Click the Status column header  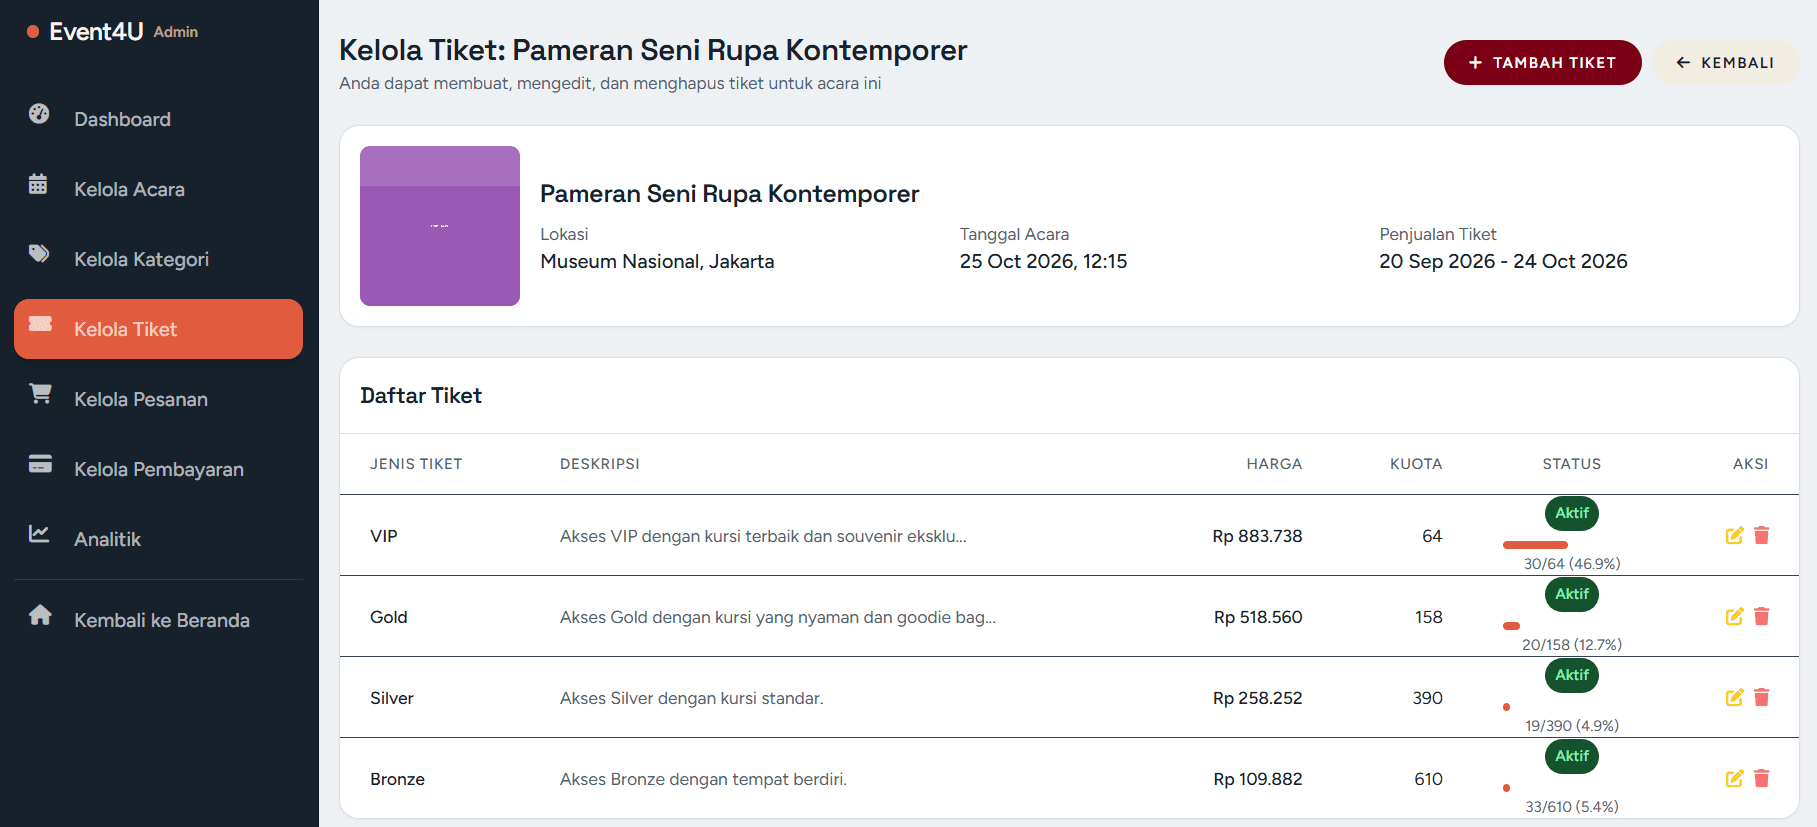click(1571, 464)
